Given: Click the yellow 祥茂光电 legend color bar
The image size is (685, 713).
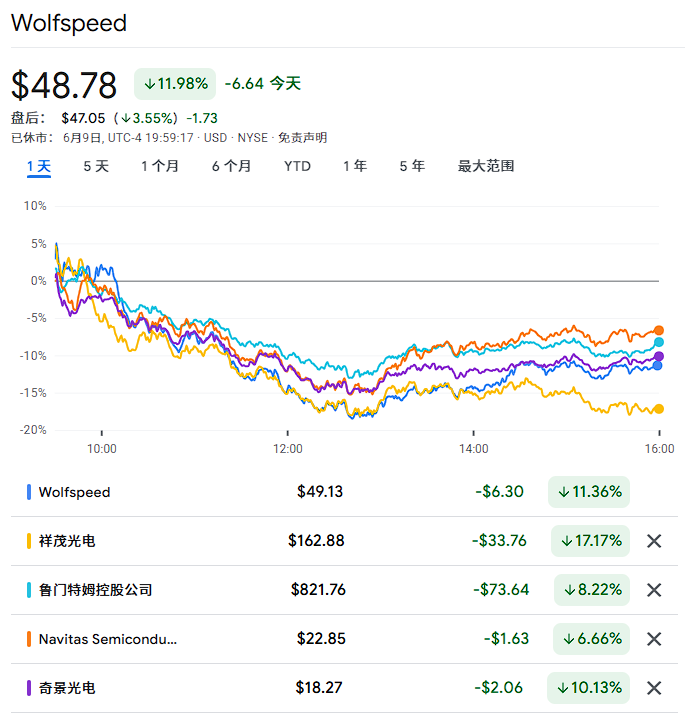Looking at the screenshot, I should coord(29,541).
